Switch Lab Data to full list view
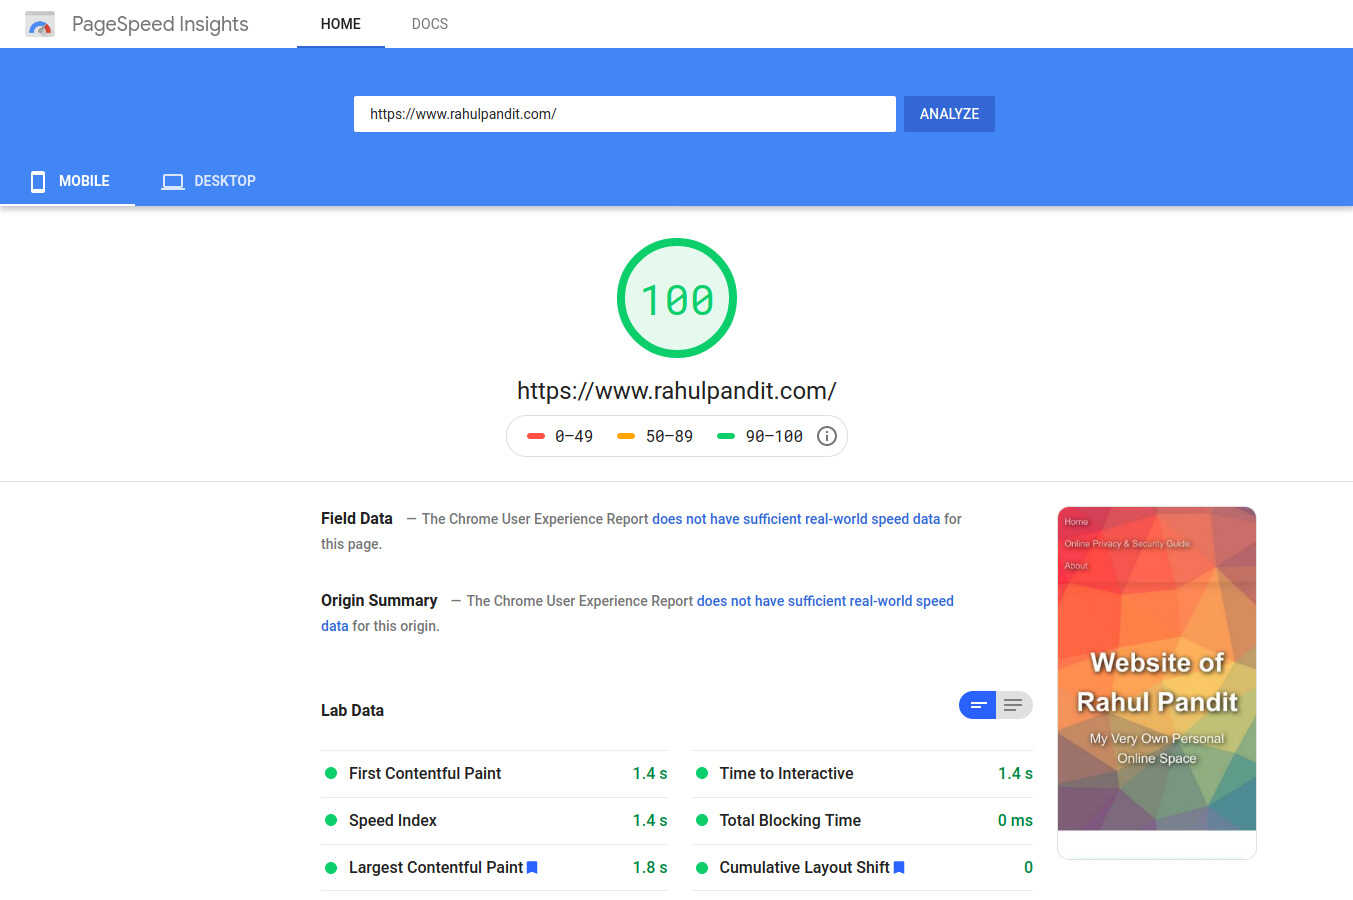The height and width of the screenshot is (900, 1353). pos(1014,705)
